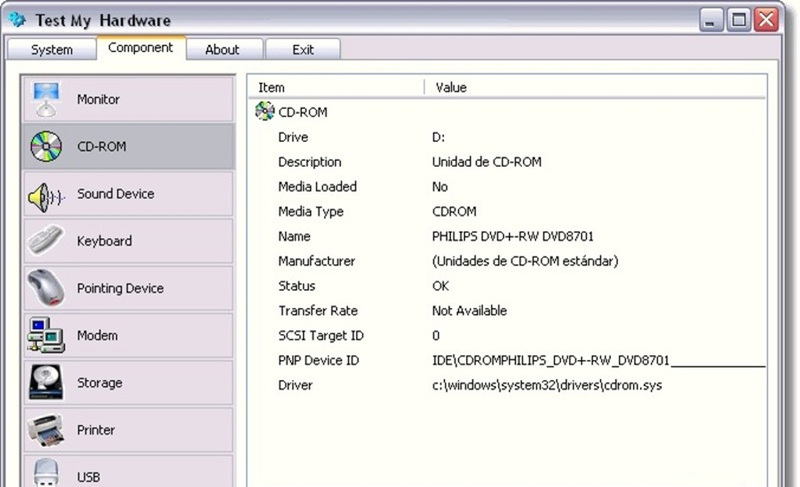Click the CD-ROM heading row text
The image size is (800, 487).
pos(303,112)
